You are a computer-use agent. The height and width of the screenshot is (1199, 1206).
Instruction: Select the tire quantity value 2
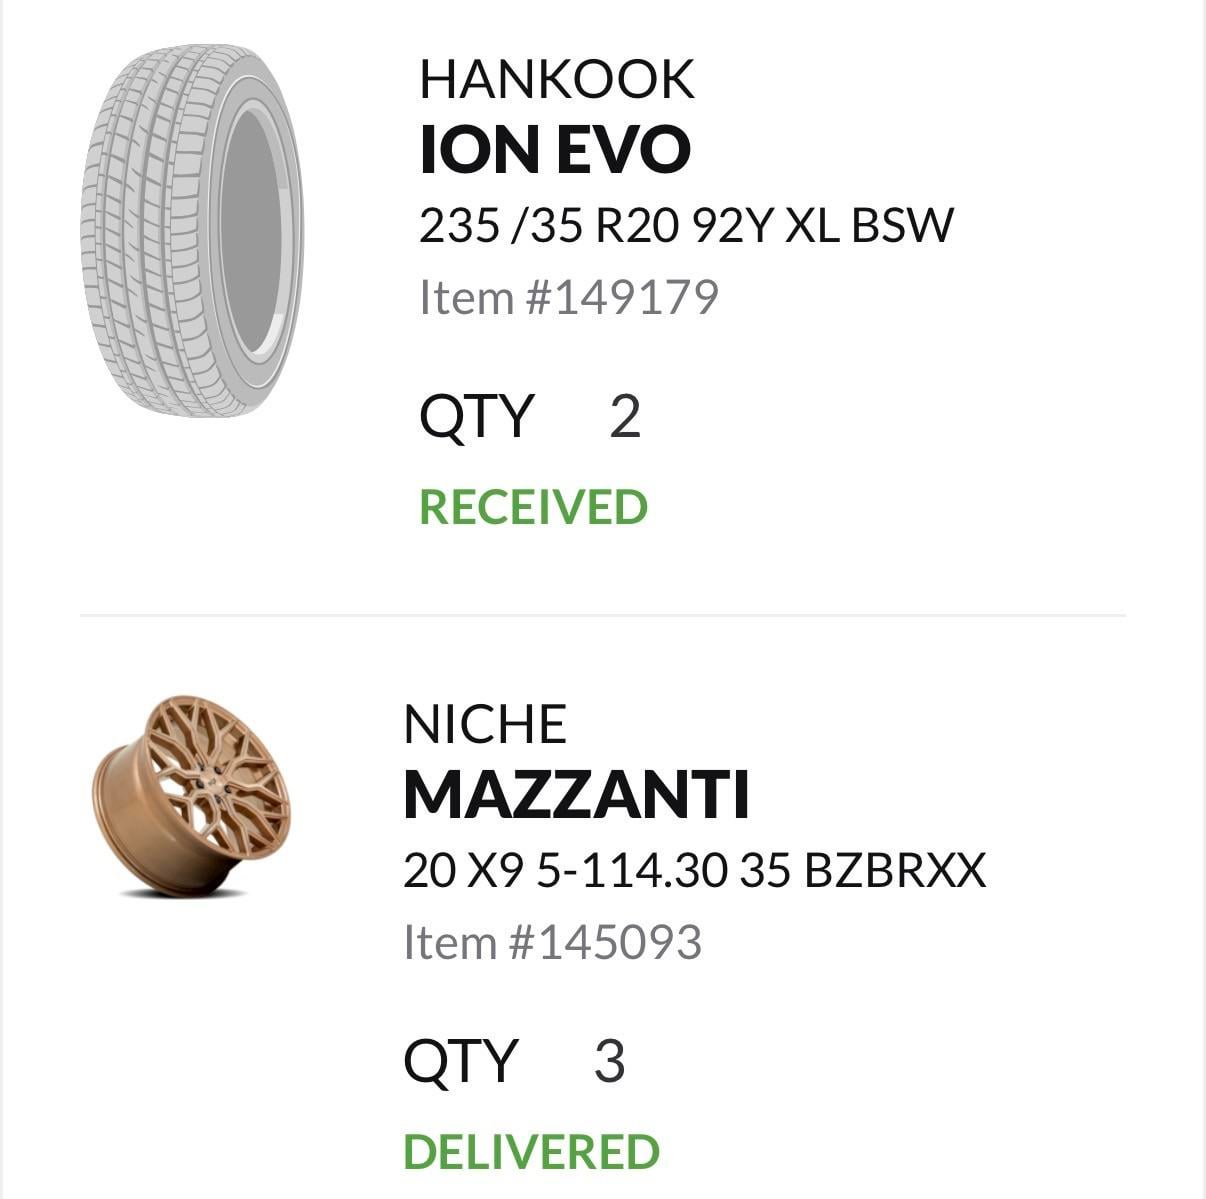coord(624,416)
